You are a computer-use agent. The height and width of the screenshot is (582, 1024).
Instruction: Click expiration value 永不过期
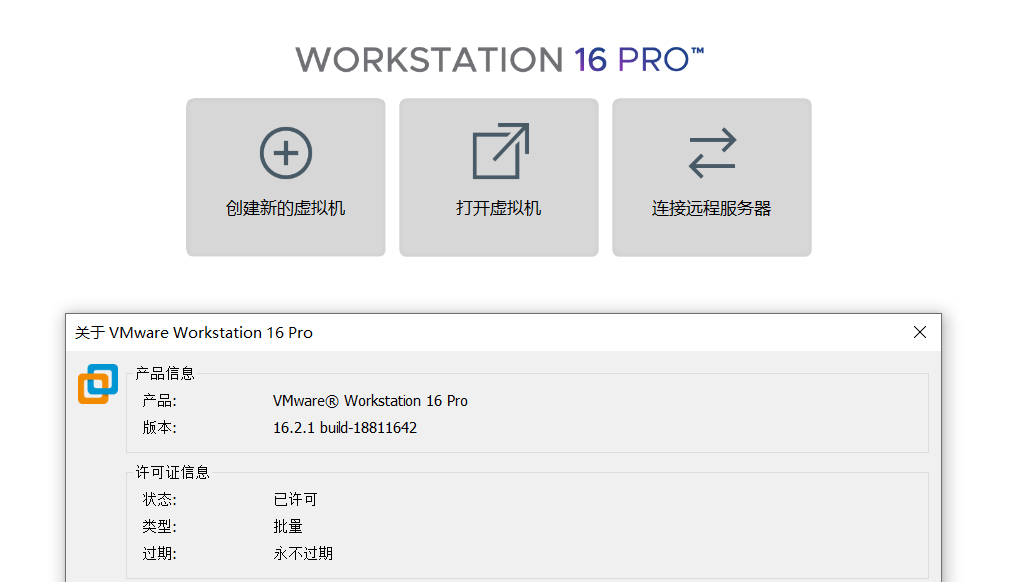[x=303, y=554]
